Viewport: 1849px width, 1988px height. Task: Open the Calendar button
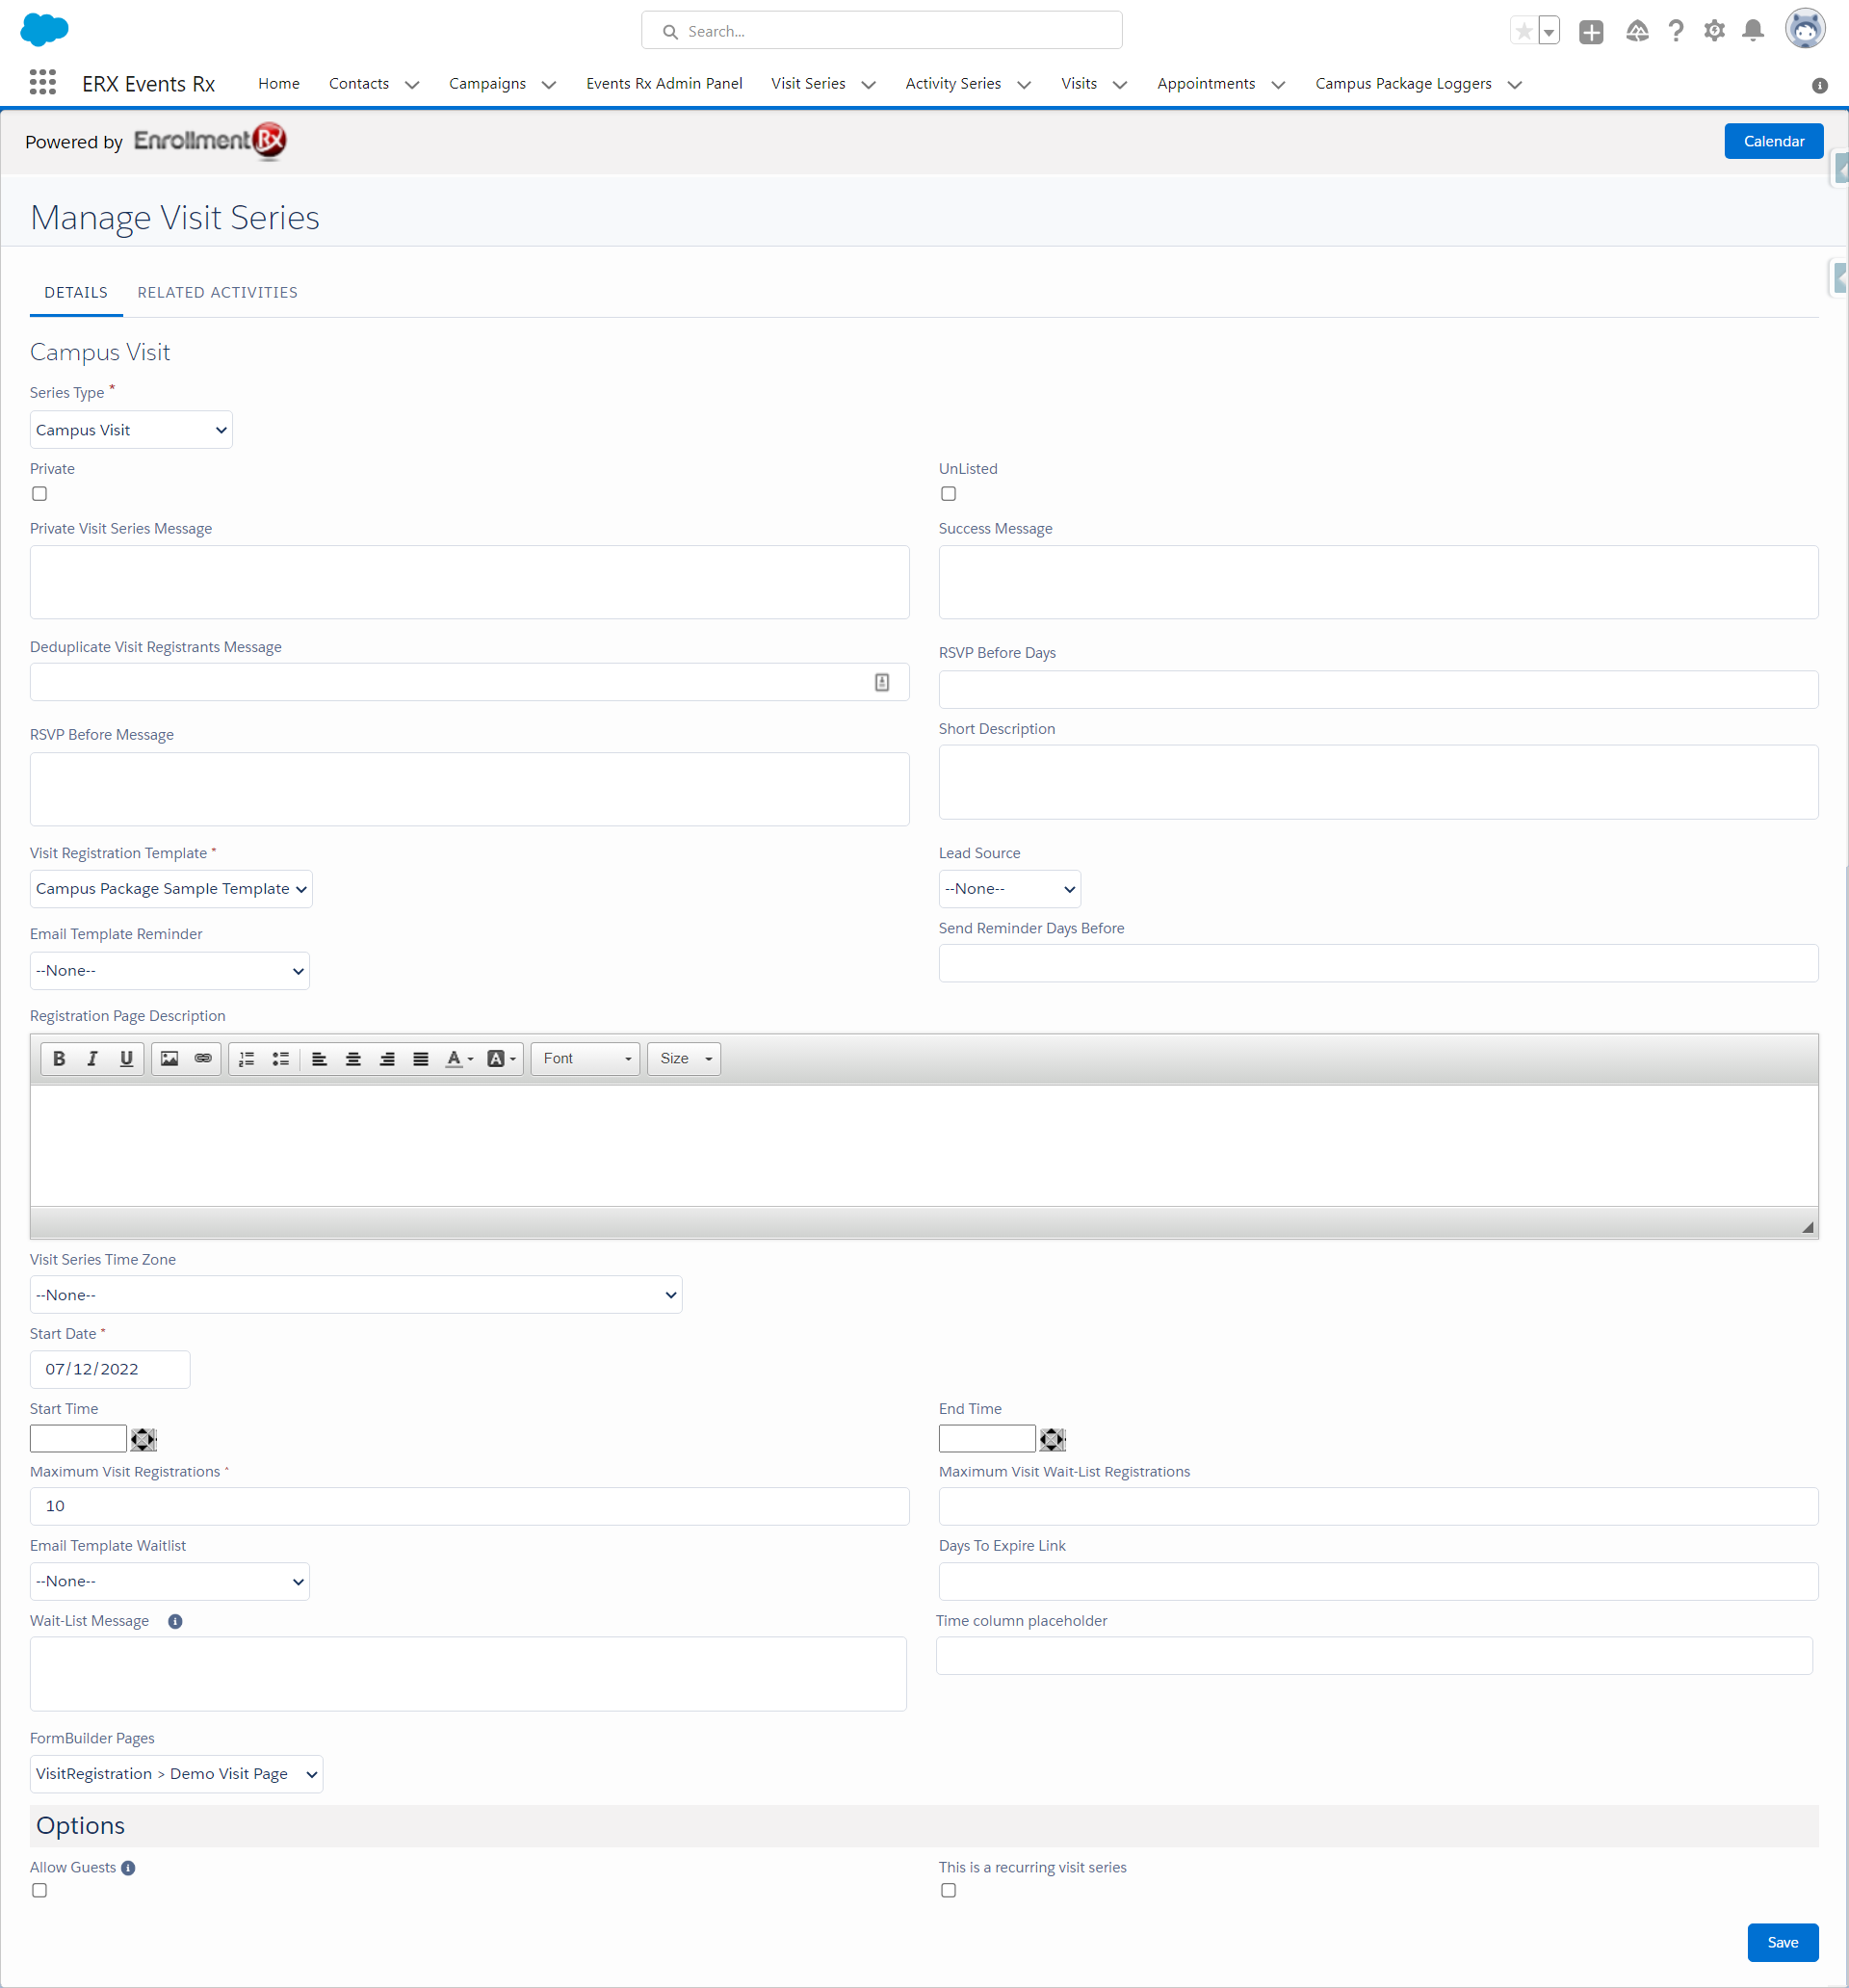tap(1773, 141)
